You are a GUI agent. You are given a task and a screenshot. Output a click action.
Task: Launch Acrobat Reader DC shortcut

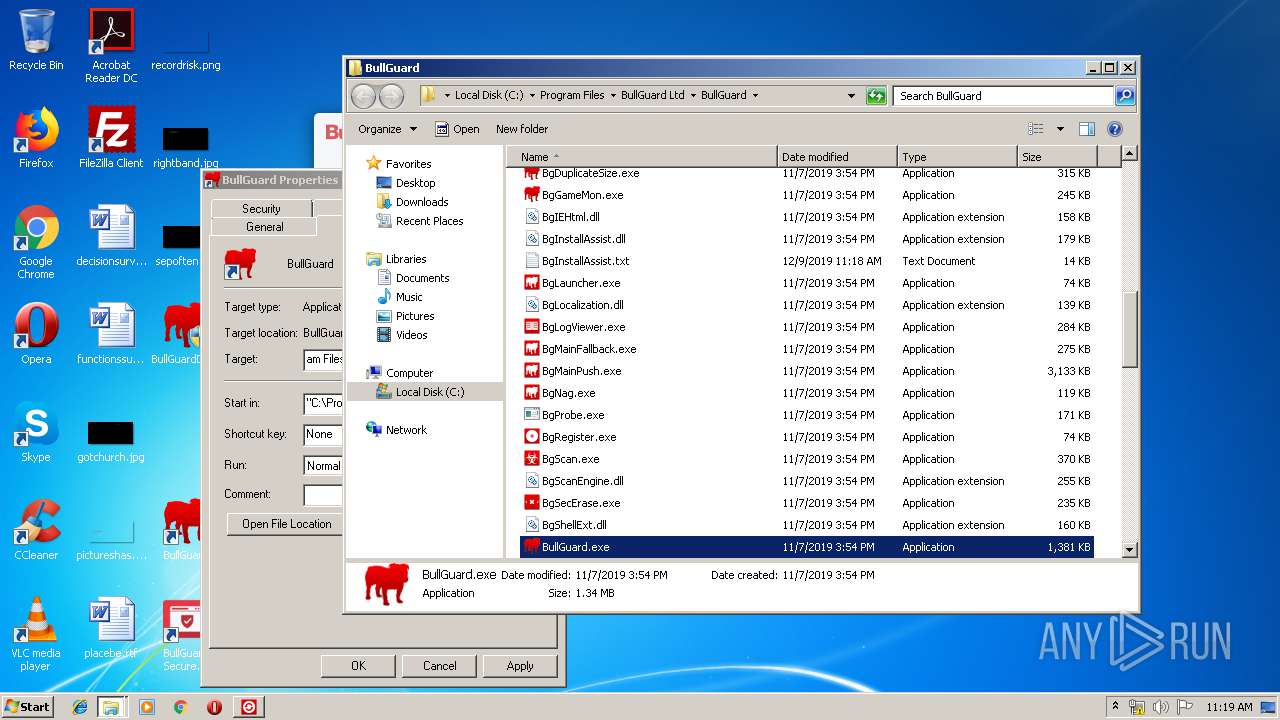click(x=111, y=46)
